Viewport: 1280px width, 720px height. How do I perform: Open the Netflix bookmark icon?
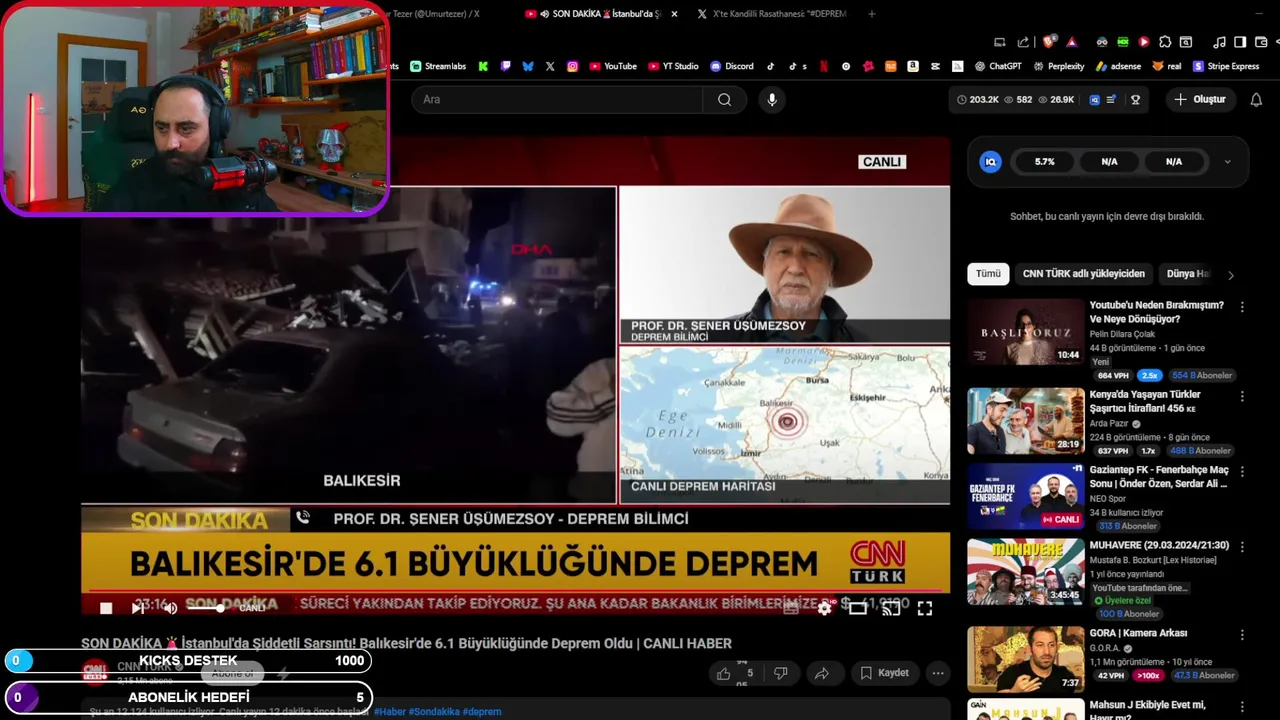[x=824, y=66]
